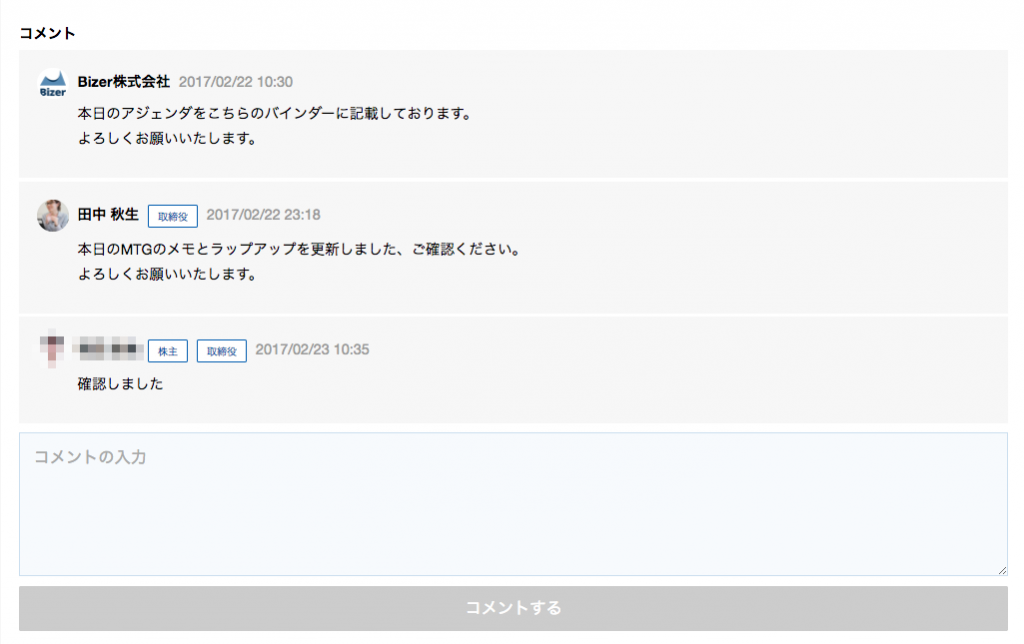Click the Bizer株式会社 author name
Viewport: 1024px width, 644px height.
pos(124,82)
